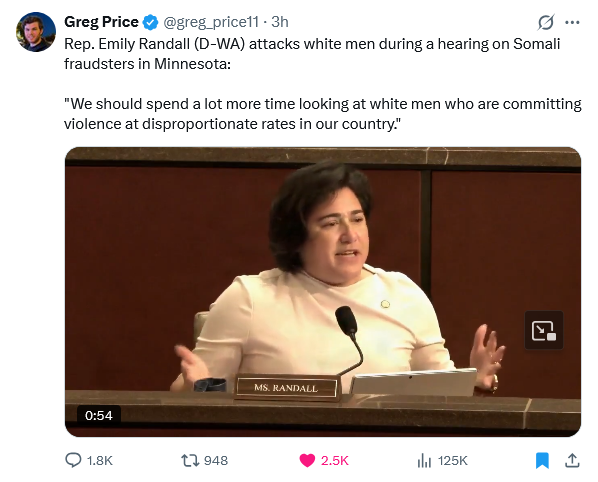Open the Grok explain icon
598x482 pixels.
(x=546, y=22)
